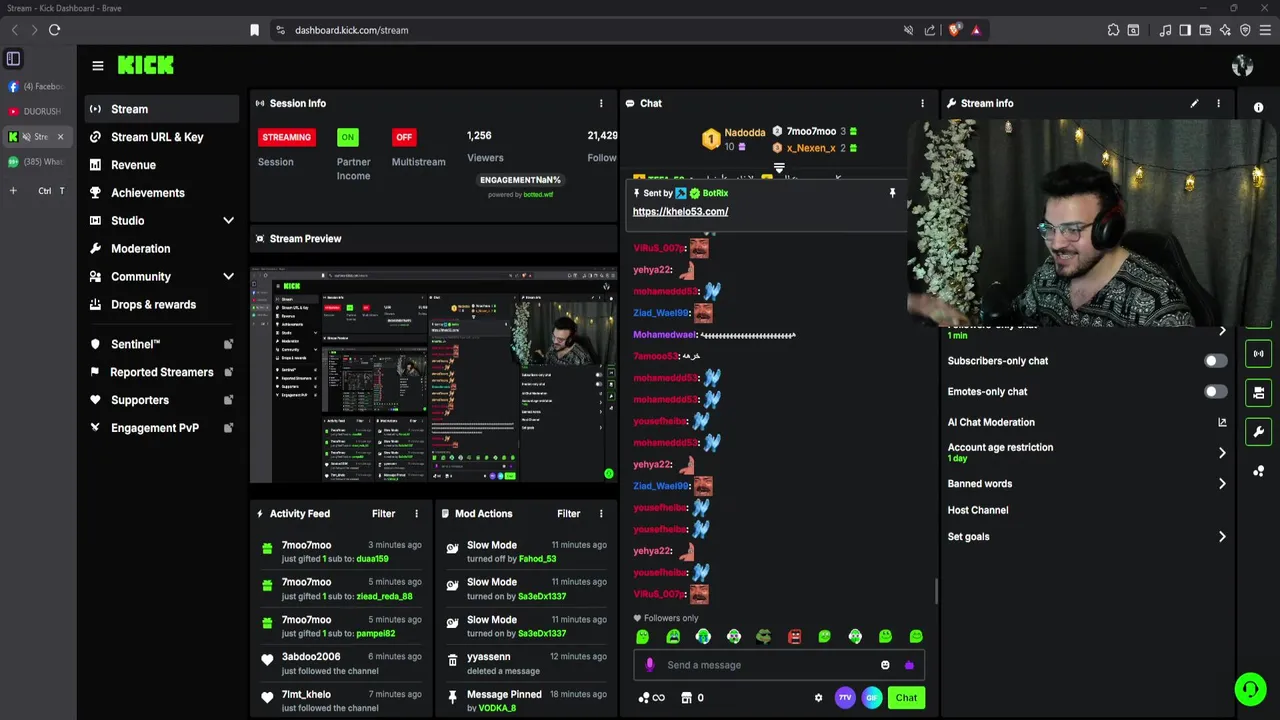Open Stream URL & Key page
The width and height of the screenshot is (1280, 720).
pos(162,137)
